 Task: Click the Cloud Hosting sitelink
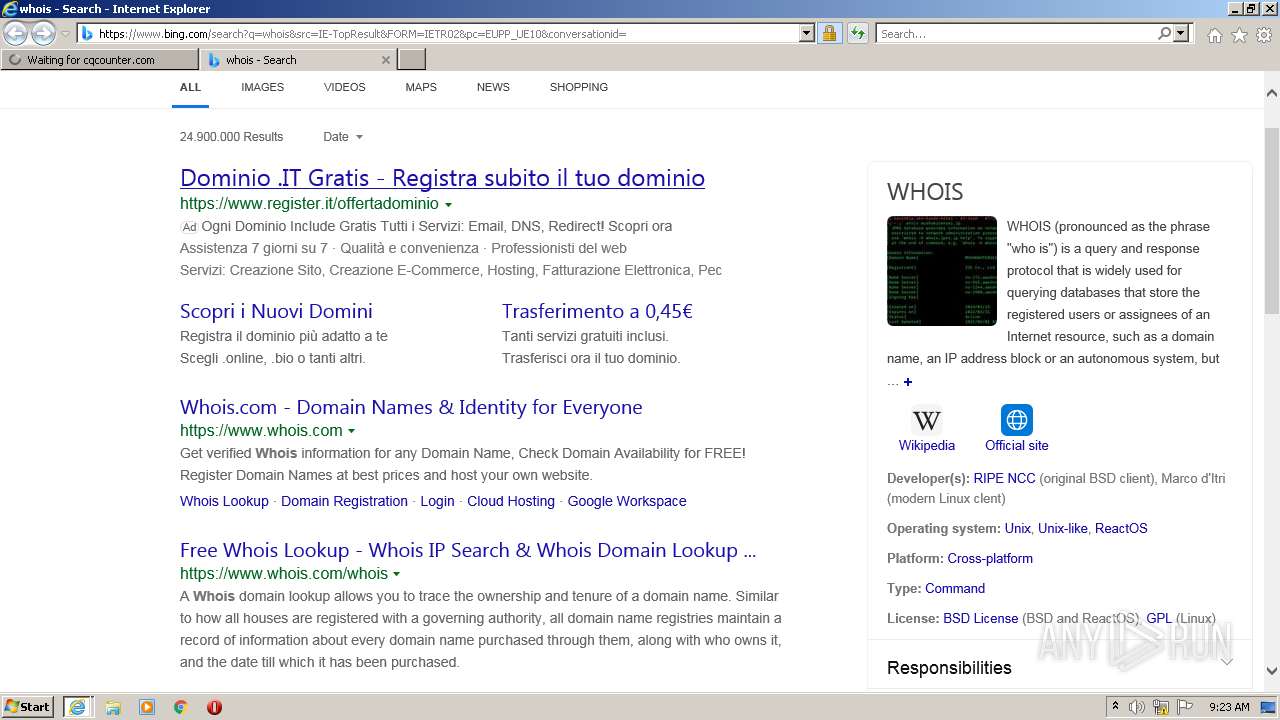(x=511, y=501)
